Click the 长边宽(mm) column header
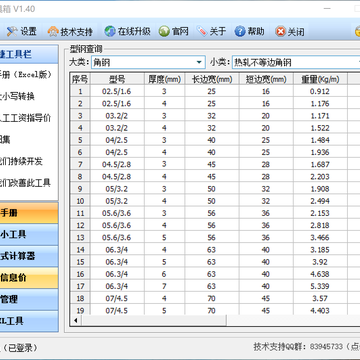 coord(212,79)
